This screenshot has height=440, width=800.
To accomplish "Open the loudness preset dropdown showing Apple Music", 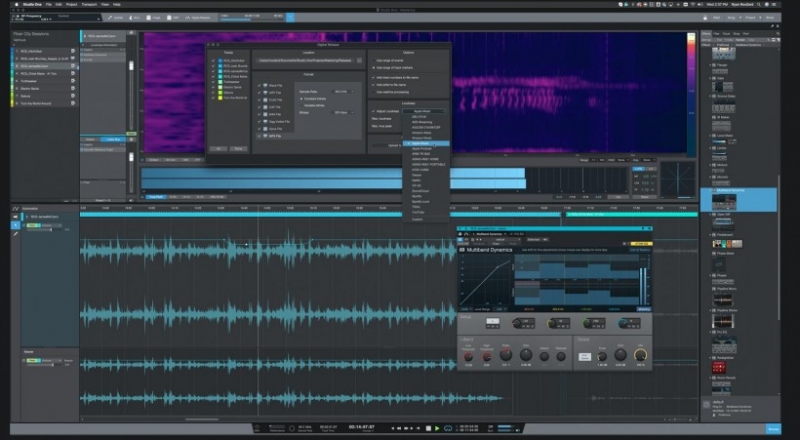I will click(423, 111).
